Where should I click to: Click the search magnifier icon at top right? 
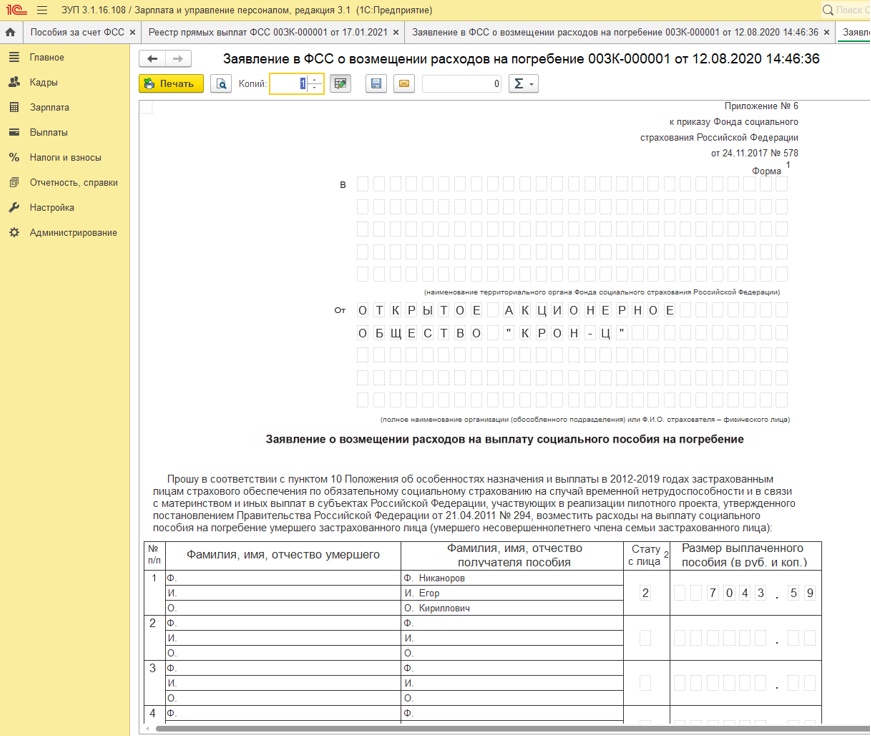[x=828, y=10]
